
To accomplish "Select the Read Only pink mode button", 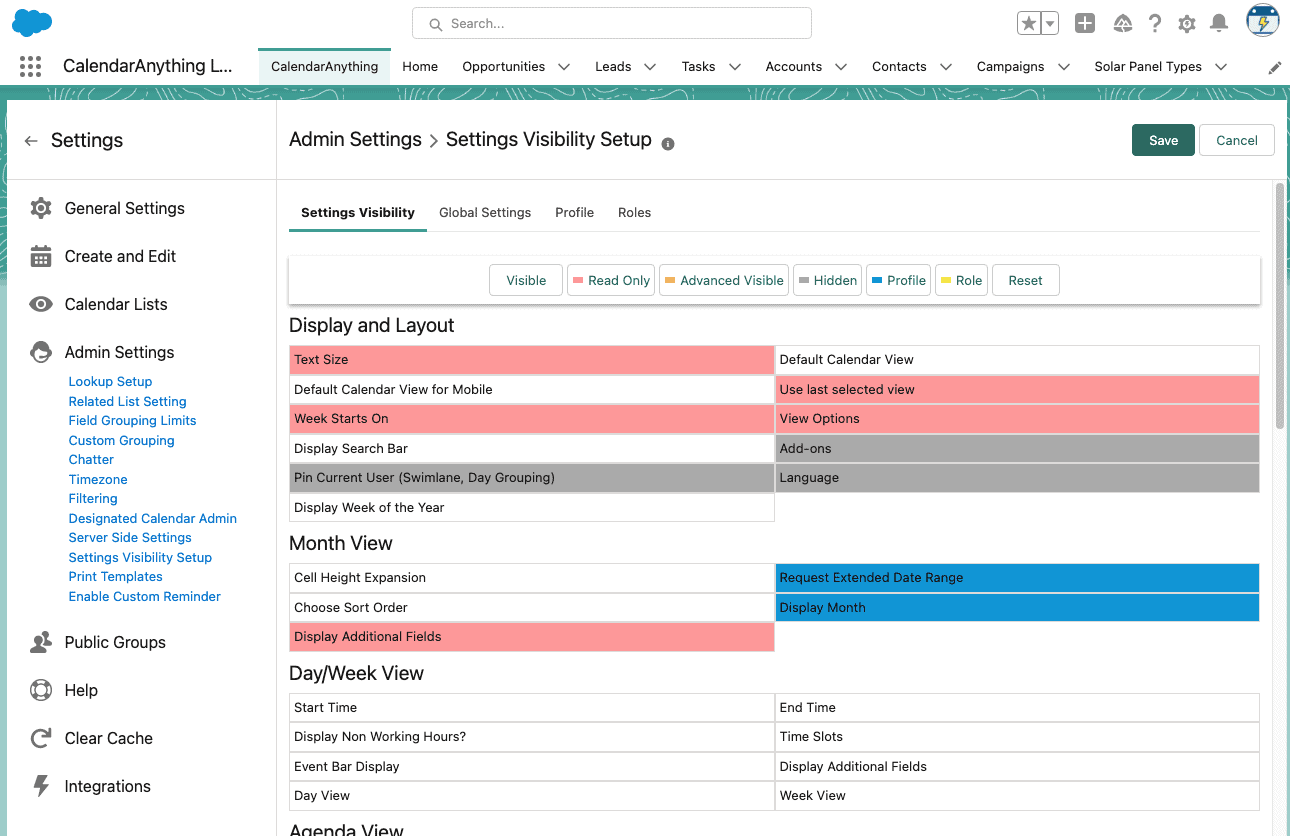I will click(611, 280).
